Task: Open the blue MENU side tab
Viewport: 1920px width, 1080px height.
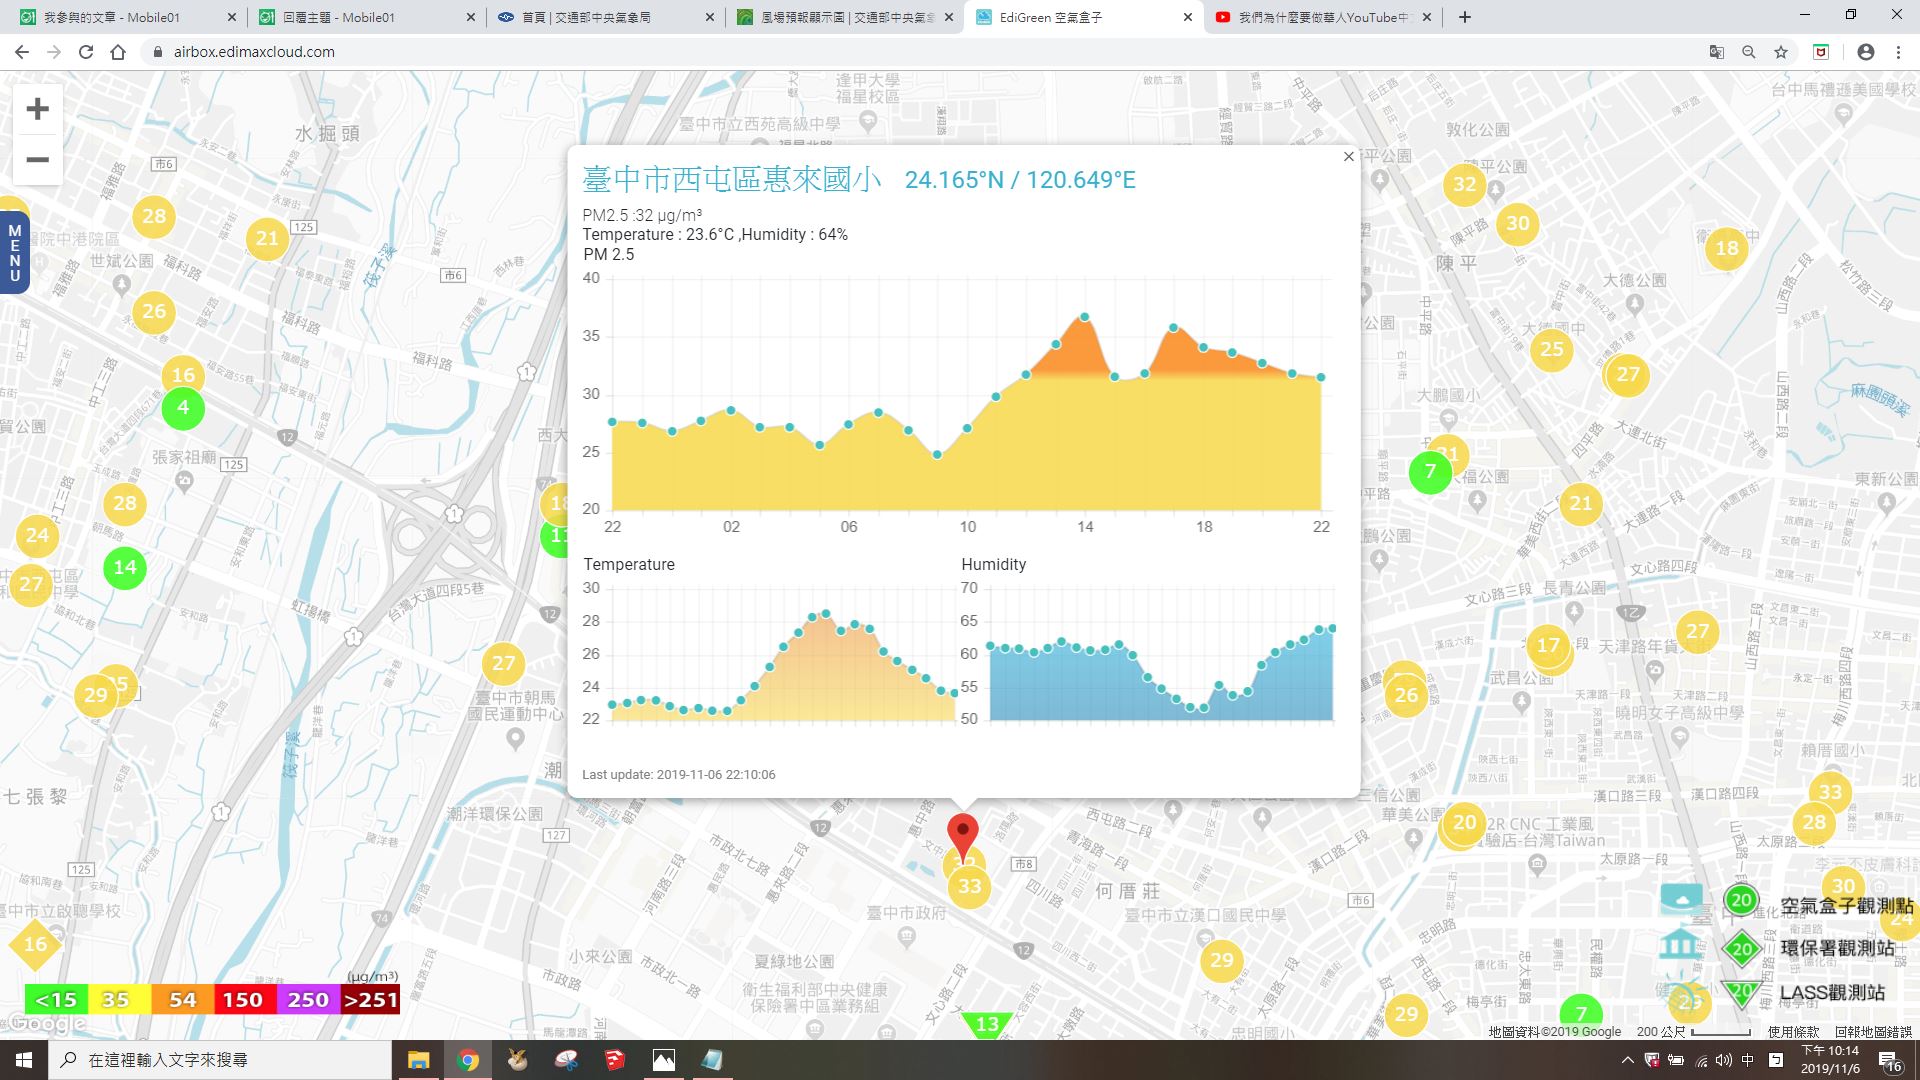Action: point(14,253)
